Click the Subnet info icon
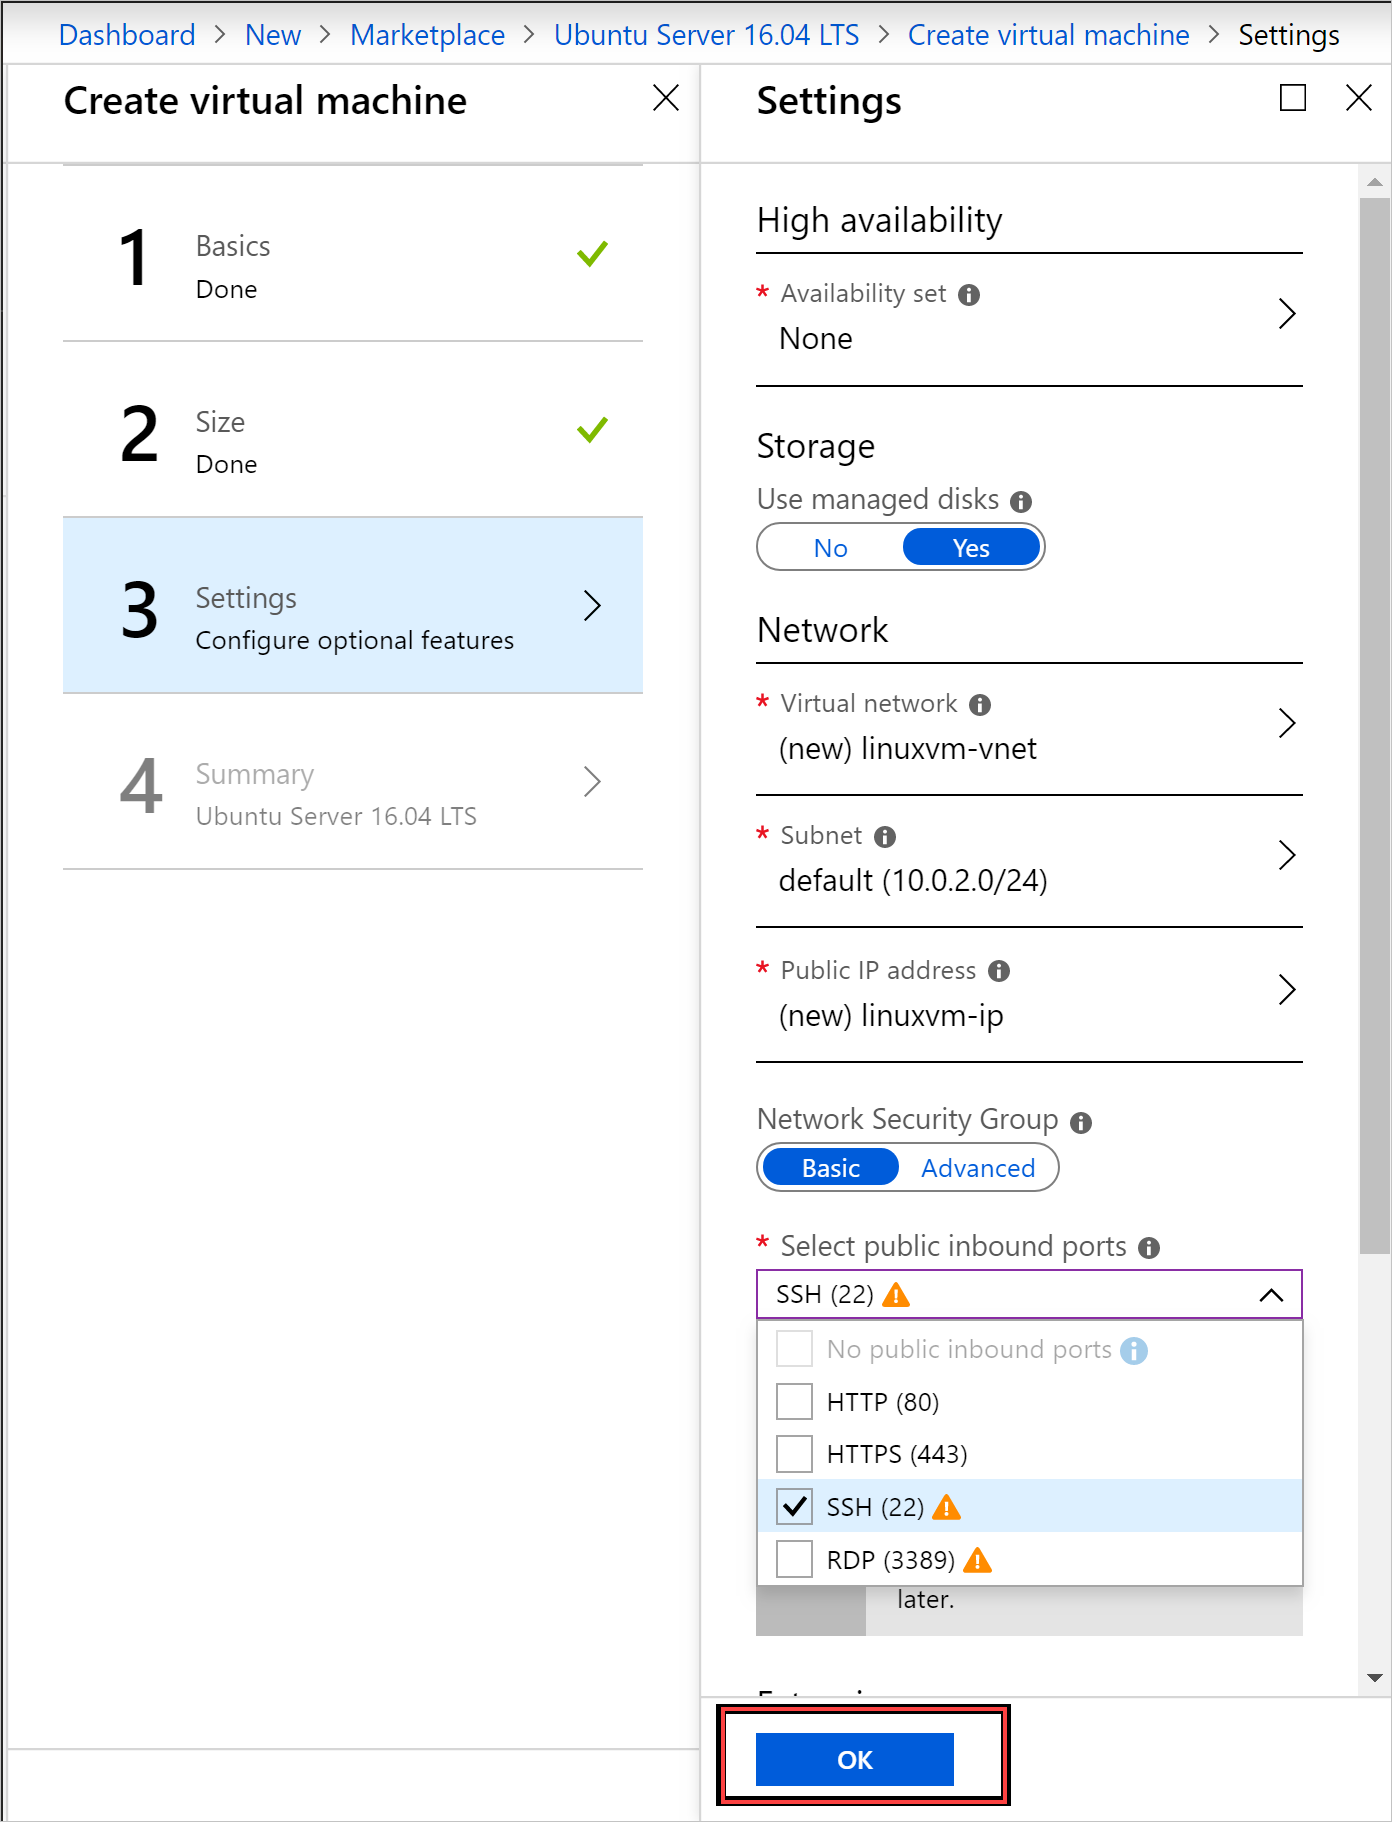 coord(884,837)
